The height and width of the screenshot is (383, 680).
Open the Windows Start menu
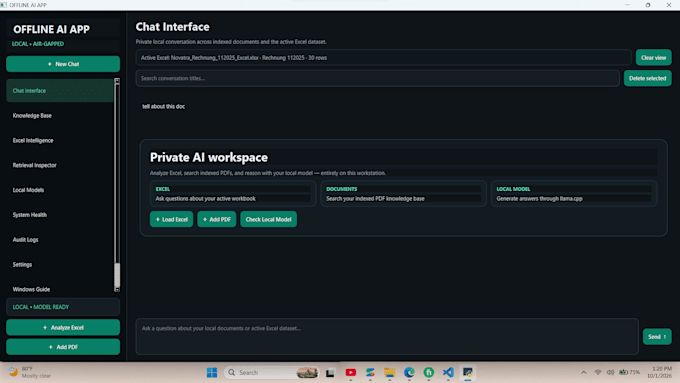tap(212, 373)
